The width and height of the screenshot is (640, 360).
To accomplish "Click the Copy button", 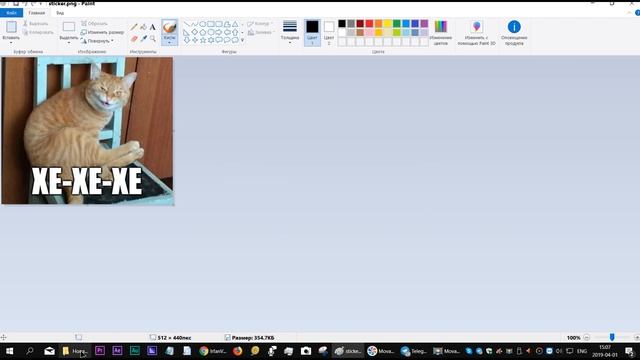I will click(38, 32).
